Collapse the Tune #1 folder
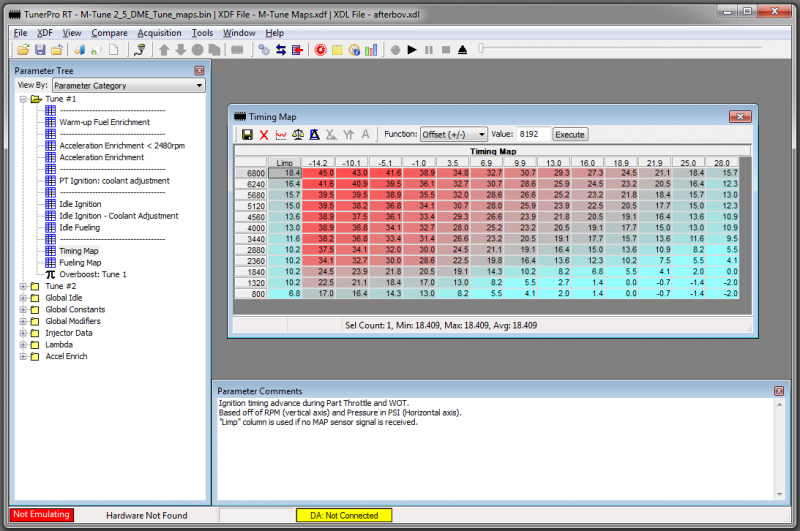The image size is (800, 531). [x=23, y=100]
